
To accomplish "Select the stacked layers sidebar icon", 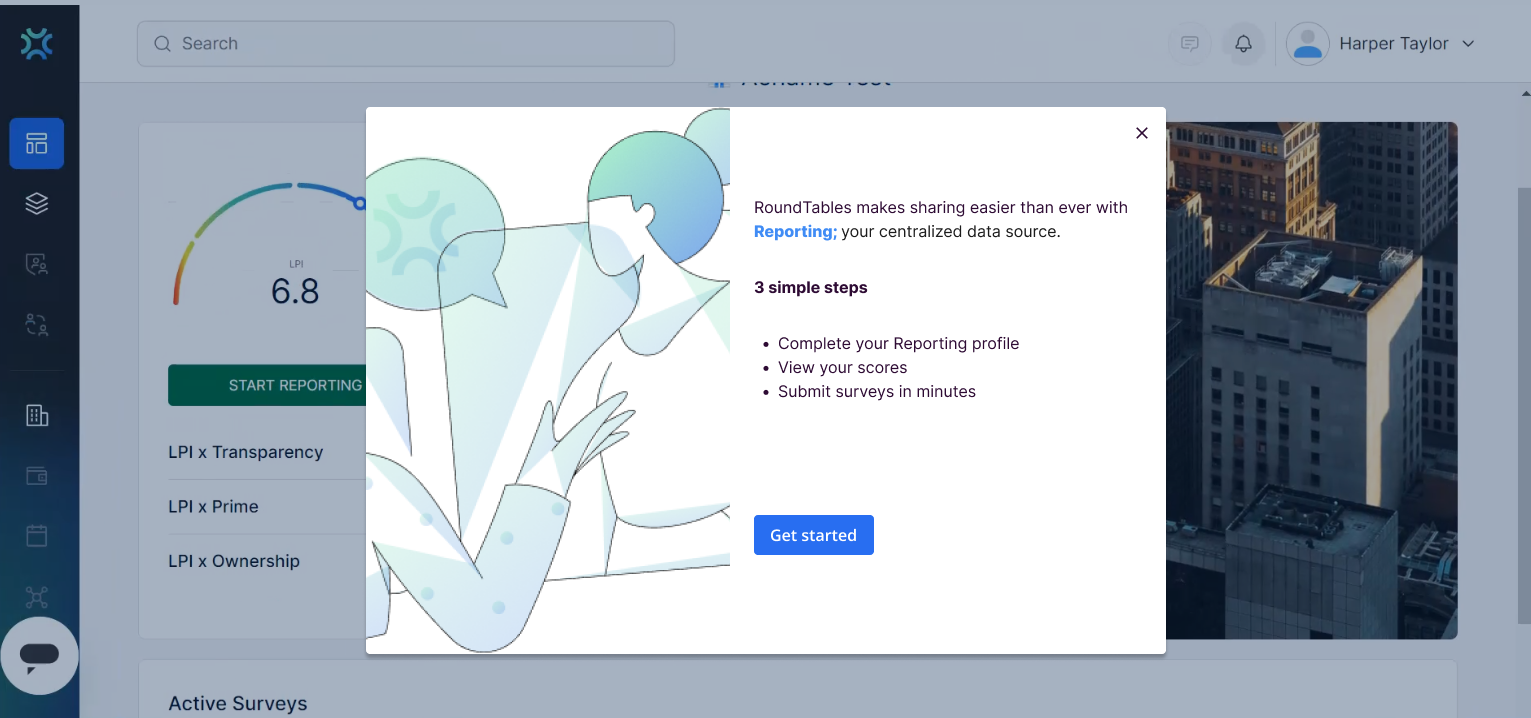I will (37, 204).
